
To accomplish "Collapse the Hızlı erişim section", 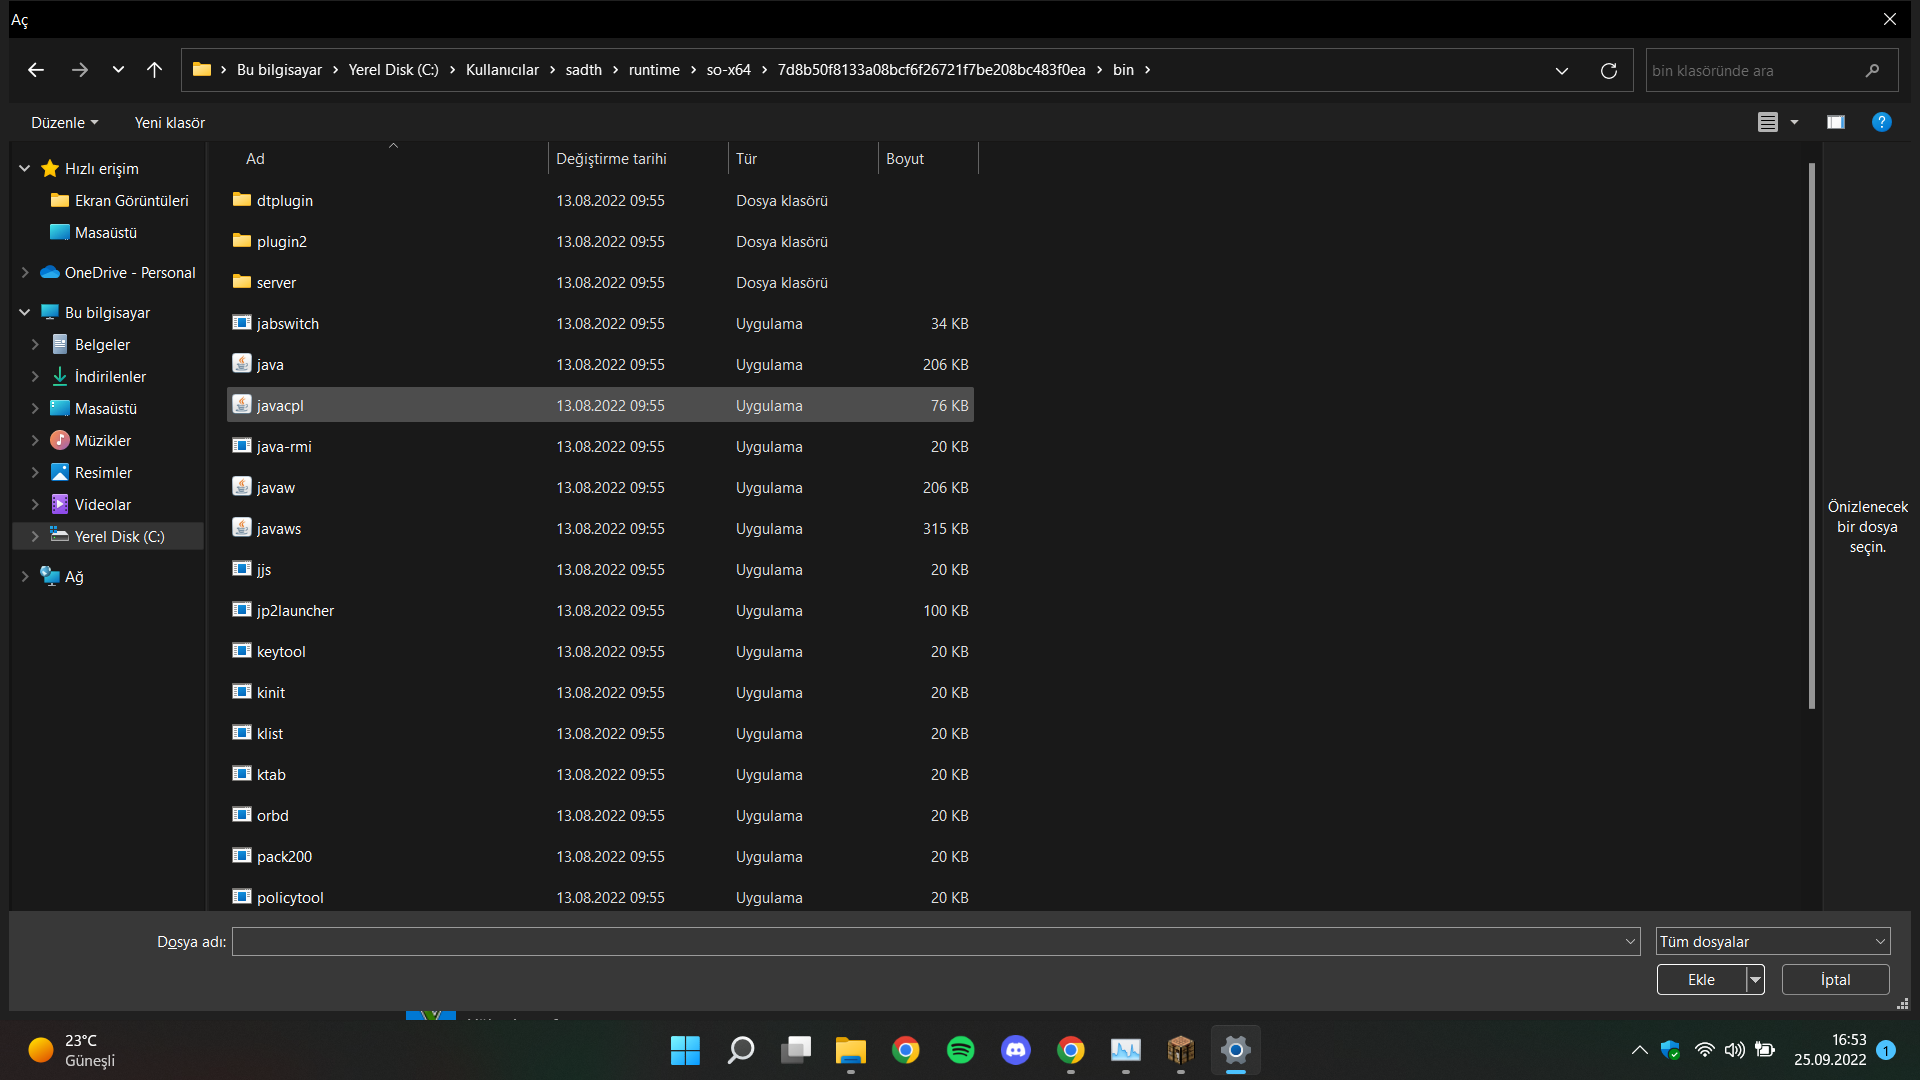I will (25, 169).
